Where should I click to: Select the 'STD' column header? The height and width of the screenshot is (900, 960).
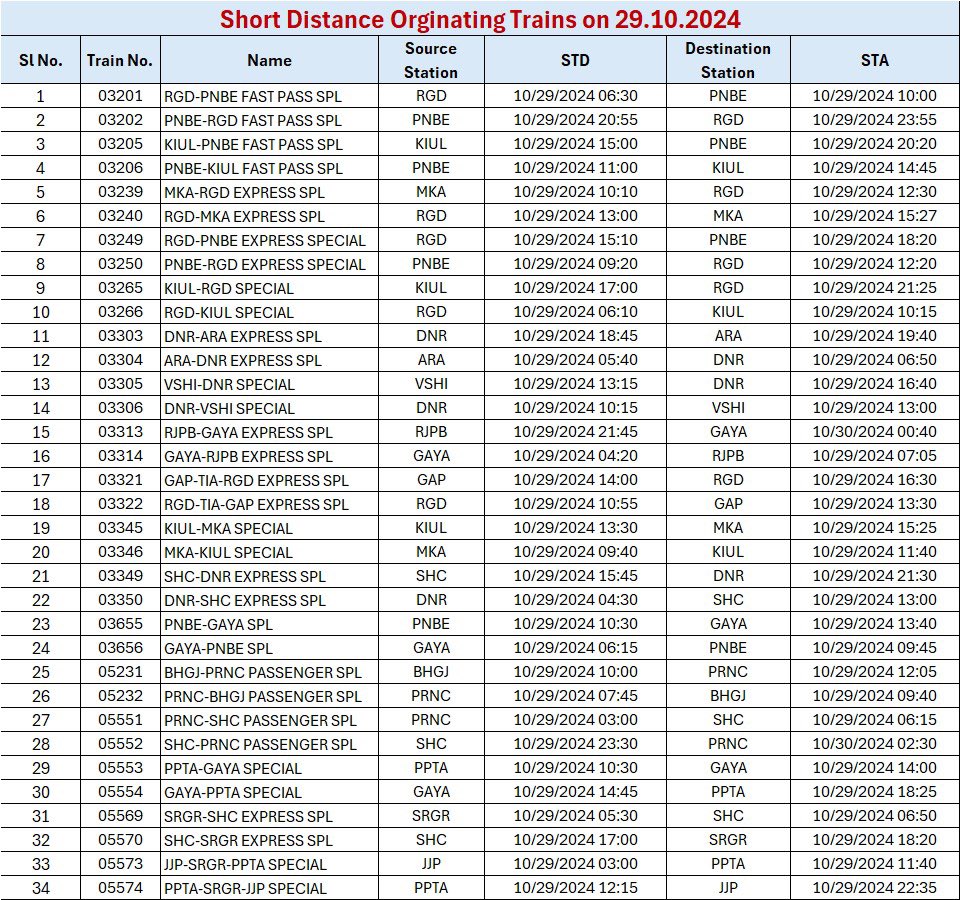[x=575, y=60]
